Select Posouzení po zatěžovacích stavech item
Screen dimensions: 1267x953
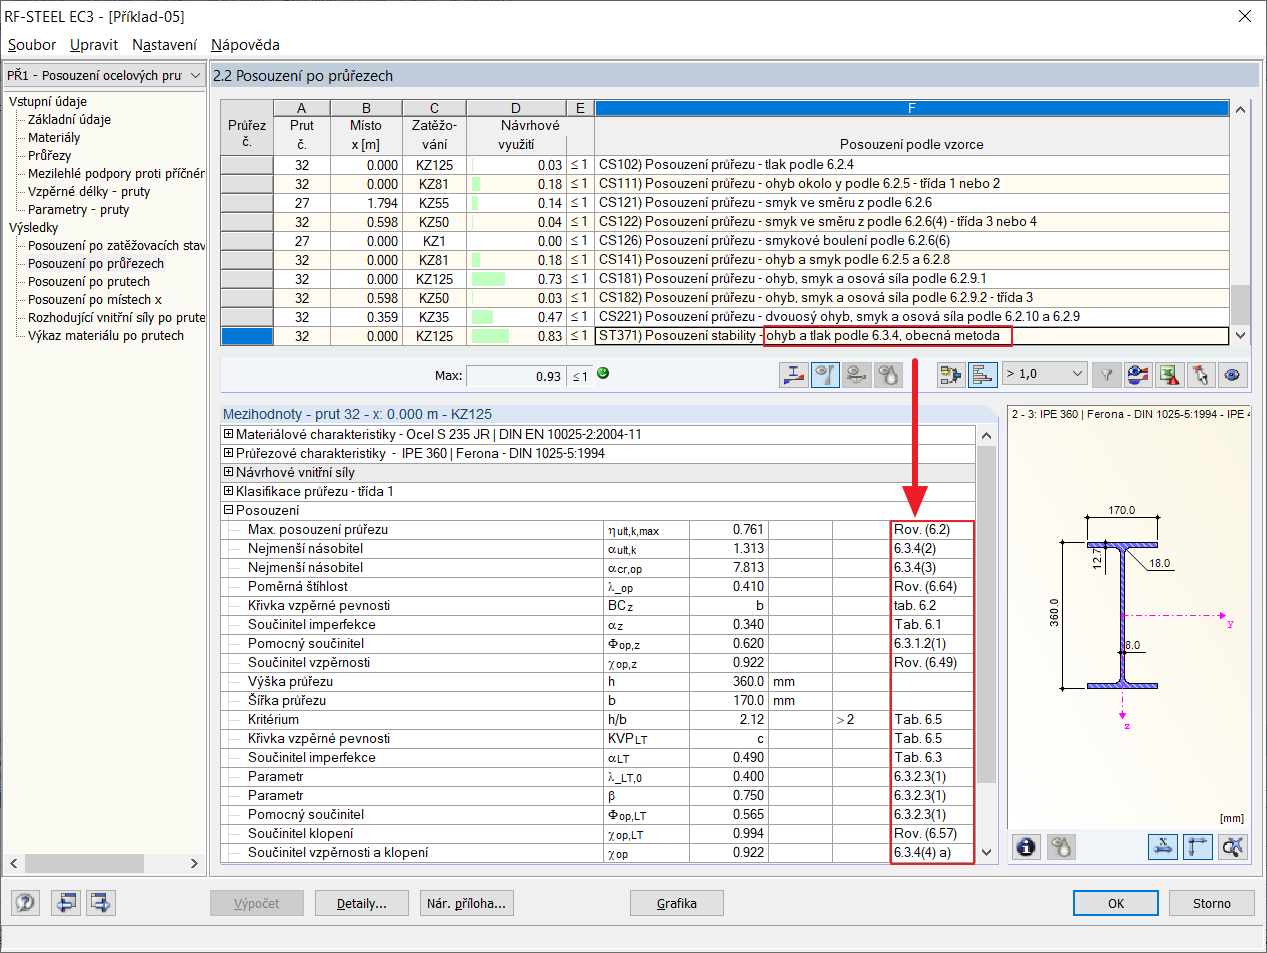(116, 246)
